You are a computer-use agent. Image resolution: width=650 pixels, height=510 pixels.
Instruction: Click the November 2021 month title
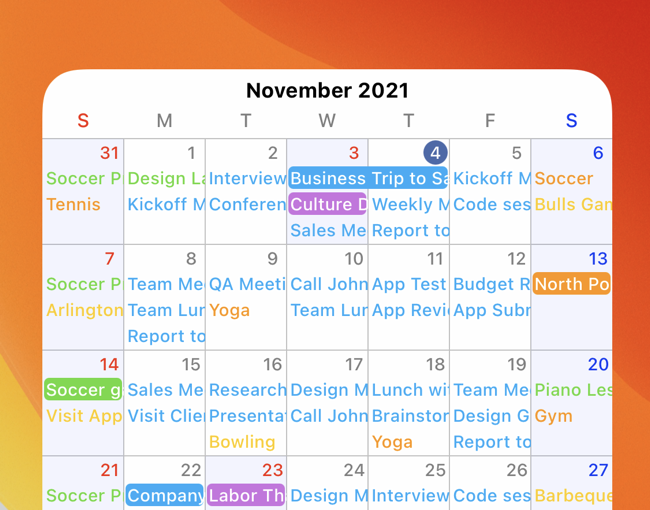click(x=327, y=90)
